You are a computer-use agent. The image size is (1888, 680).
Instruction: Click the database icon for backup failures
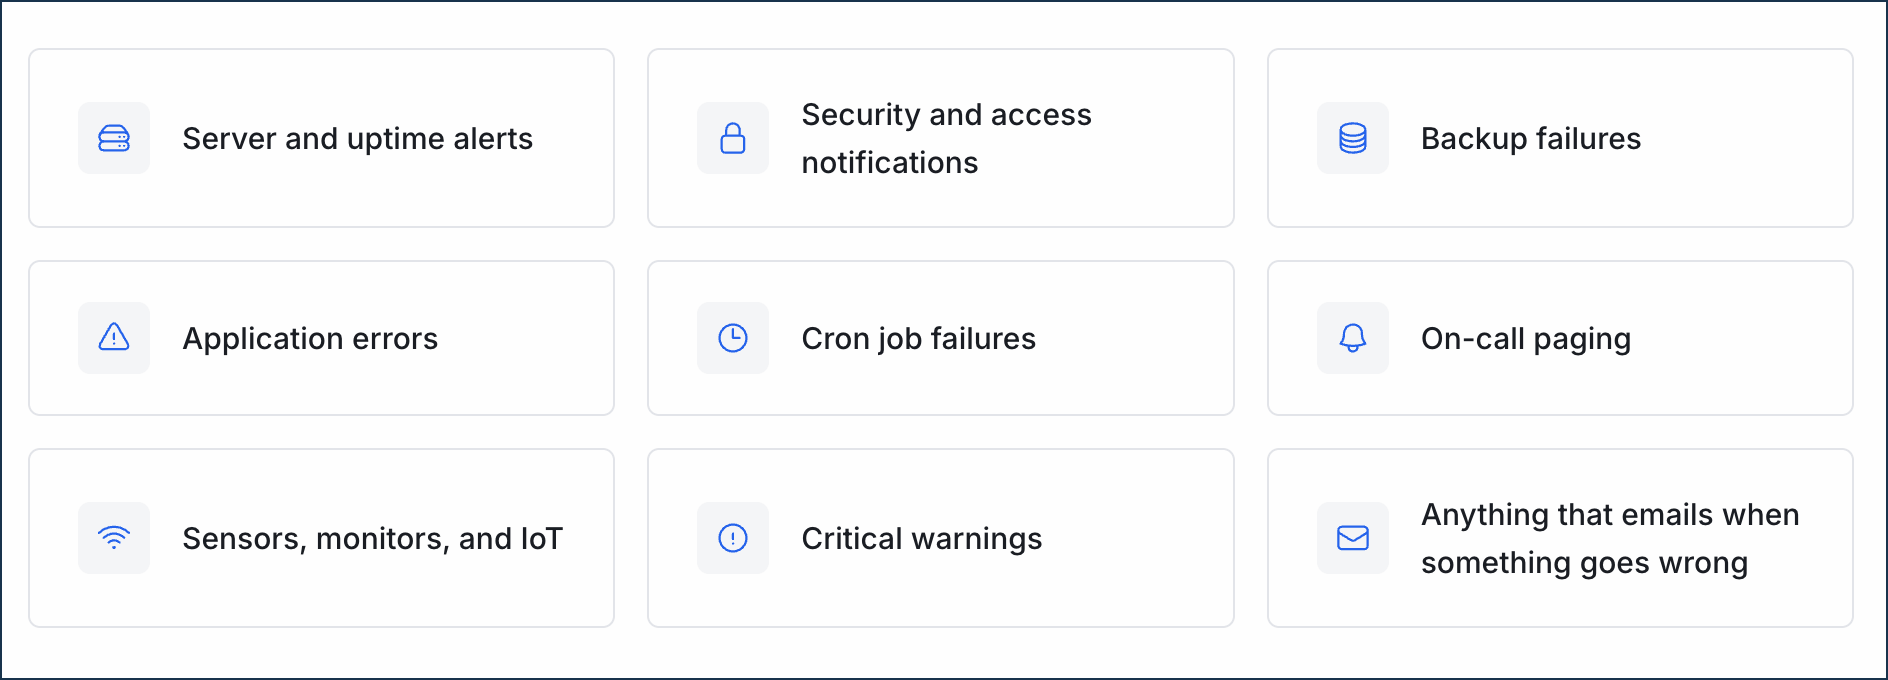pyautogui.click(x=1352, y=138)
